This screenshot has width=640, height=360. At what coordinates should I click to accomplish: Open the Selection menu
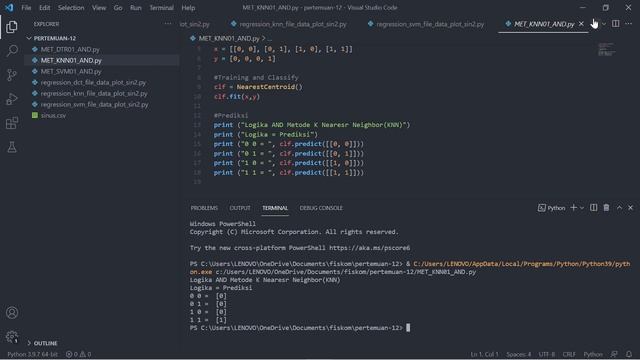click(x=71, y=7)
